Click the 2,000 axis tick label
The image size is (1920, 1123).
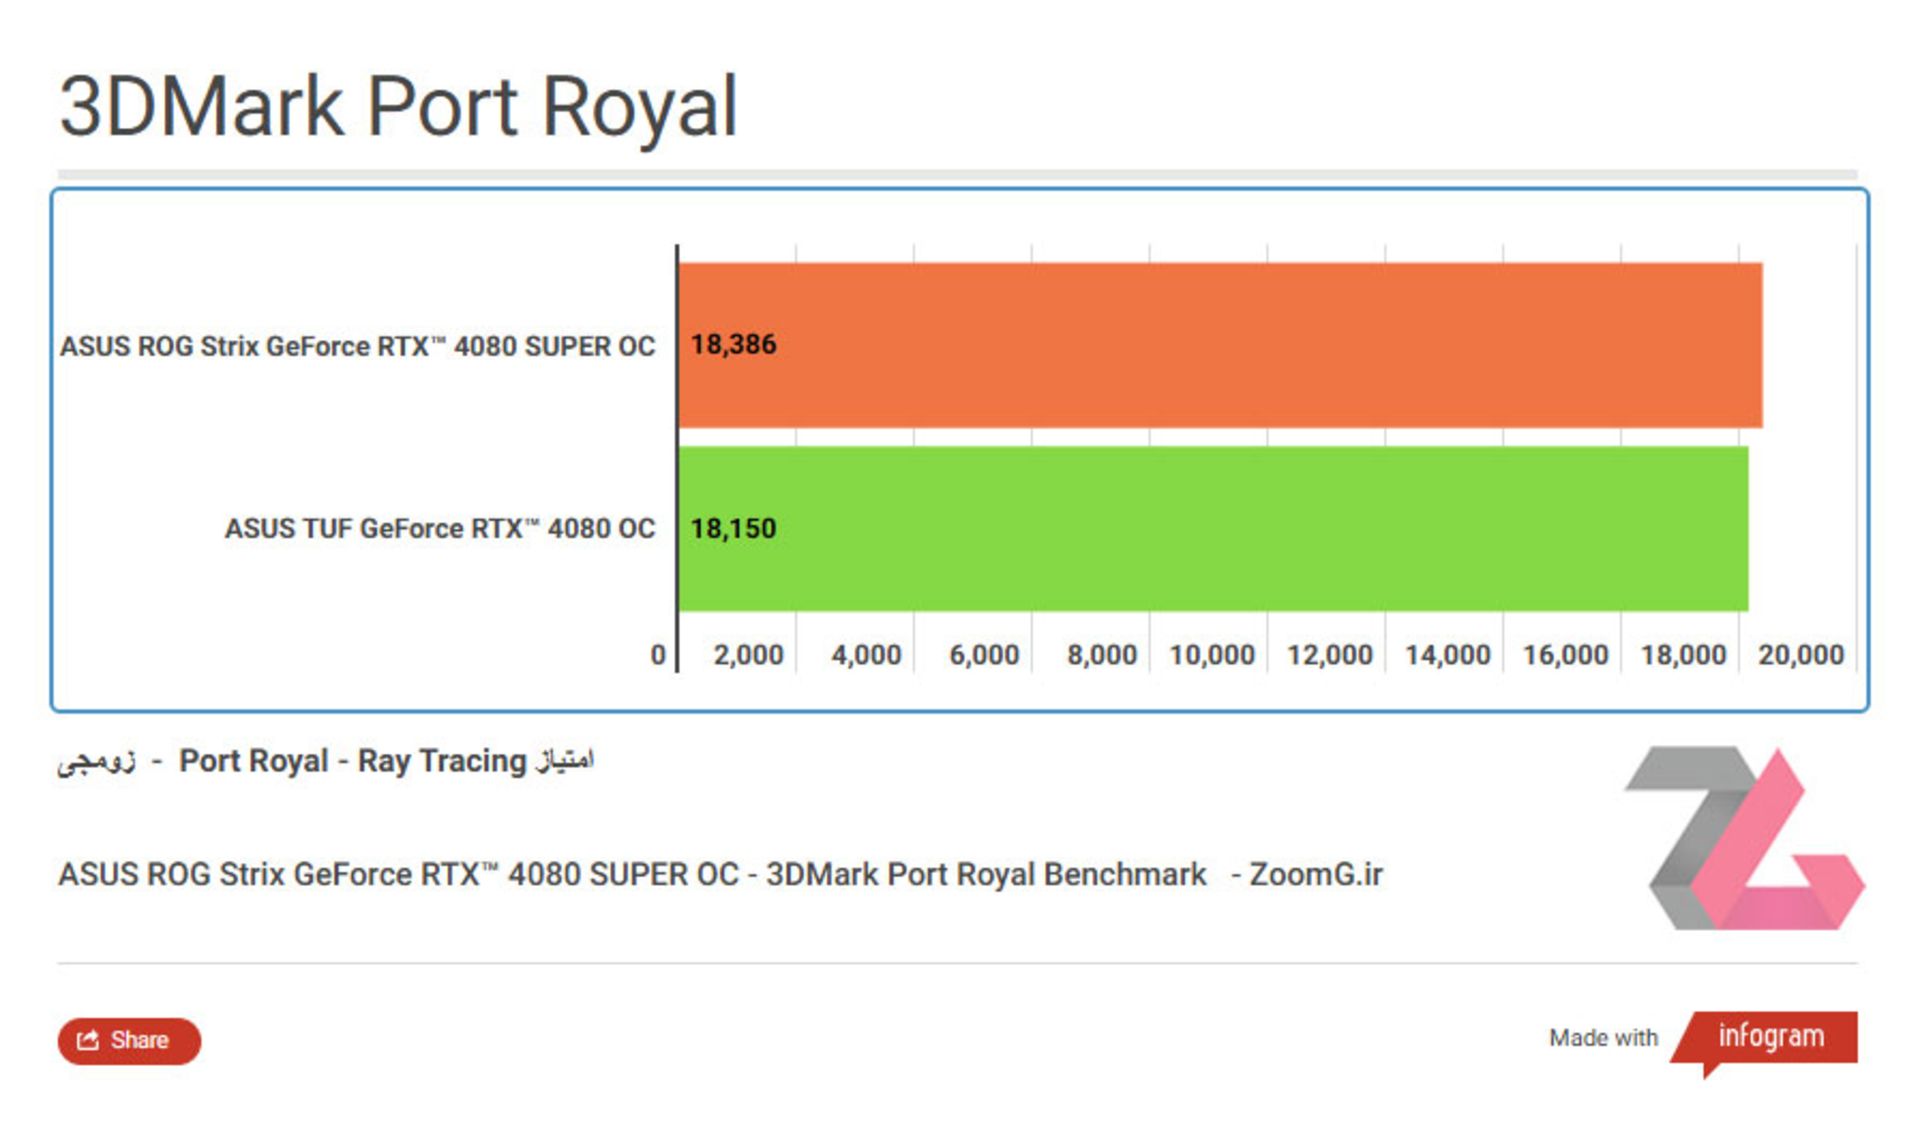(748, 655)
